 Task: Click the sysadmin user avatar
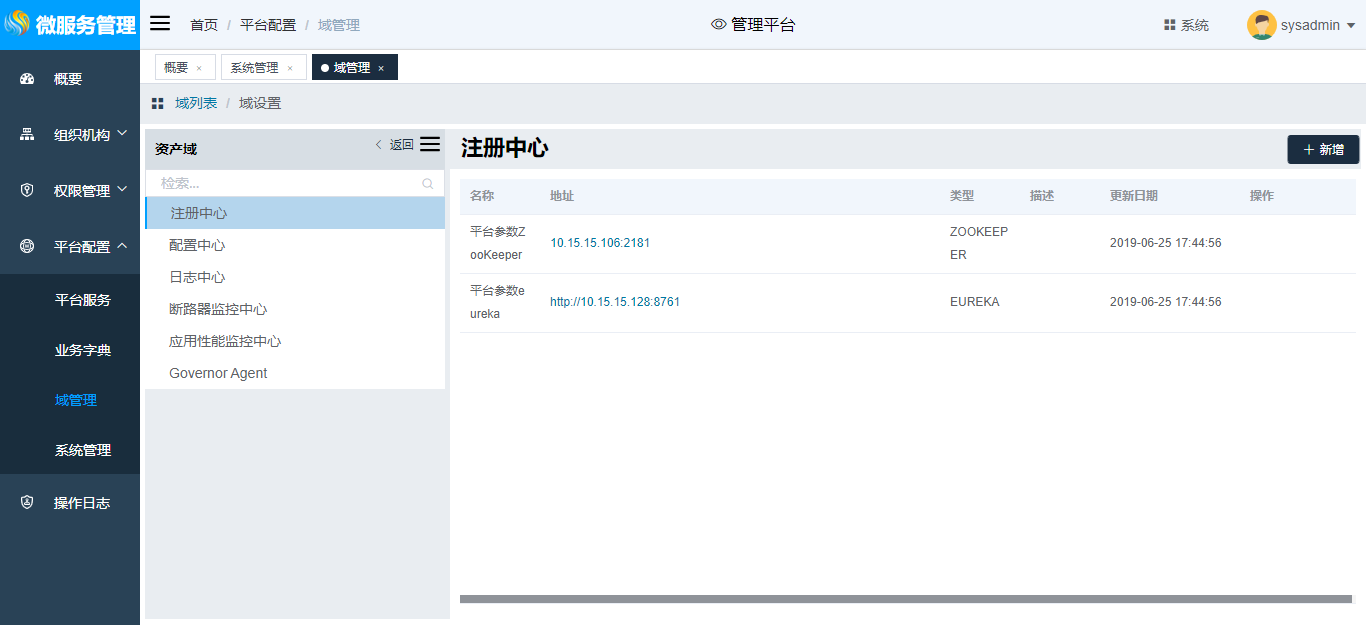click(1261, 25)
